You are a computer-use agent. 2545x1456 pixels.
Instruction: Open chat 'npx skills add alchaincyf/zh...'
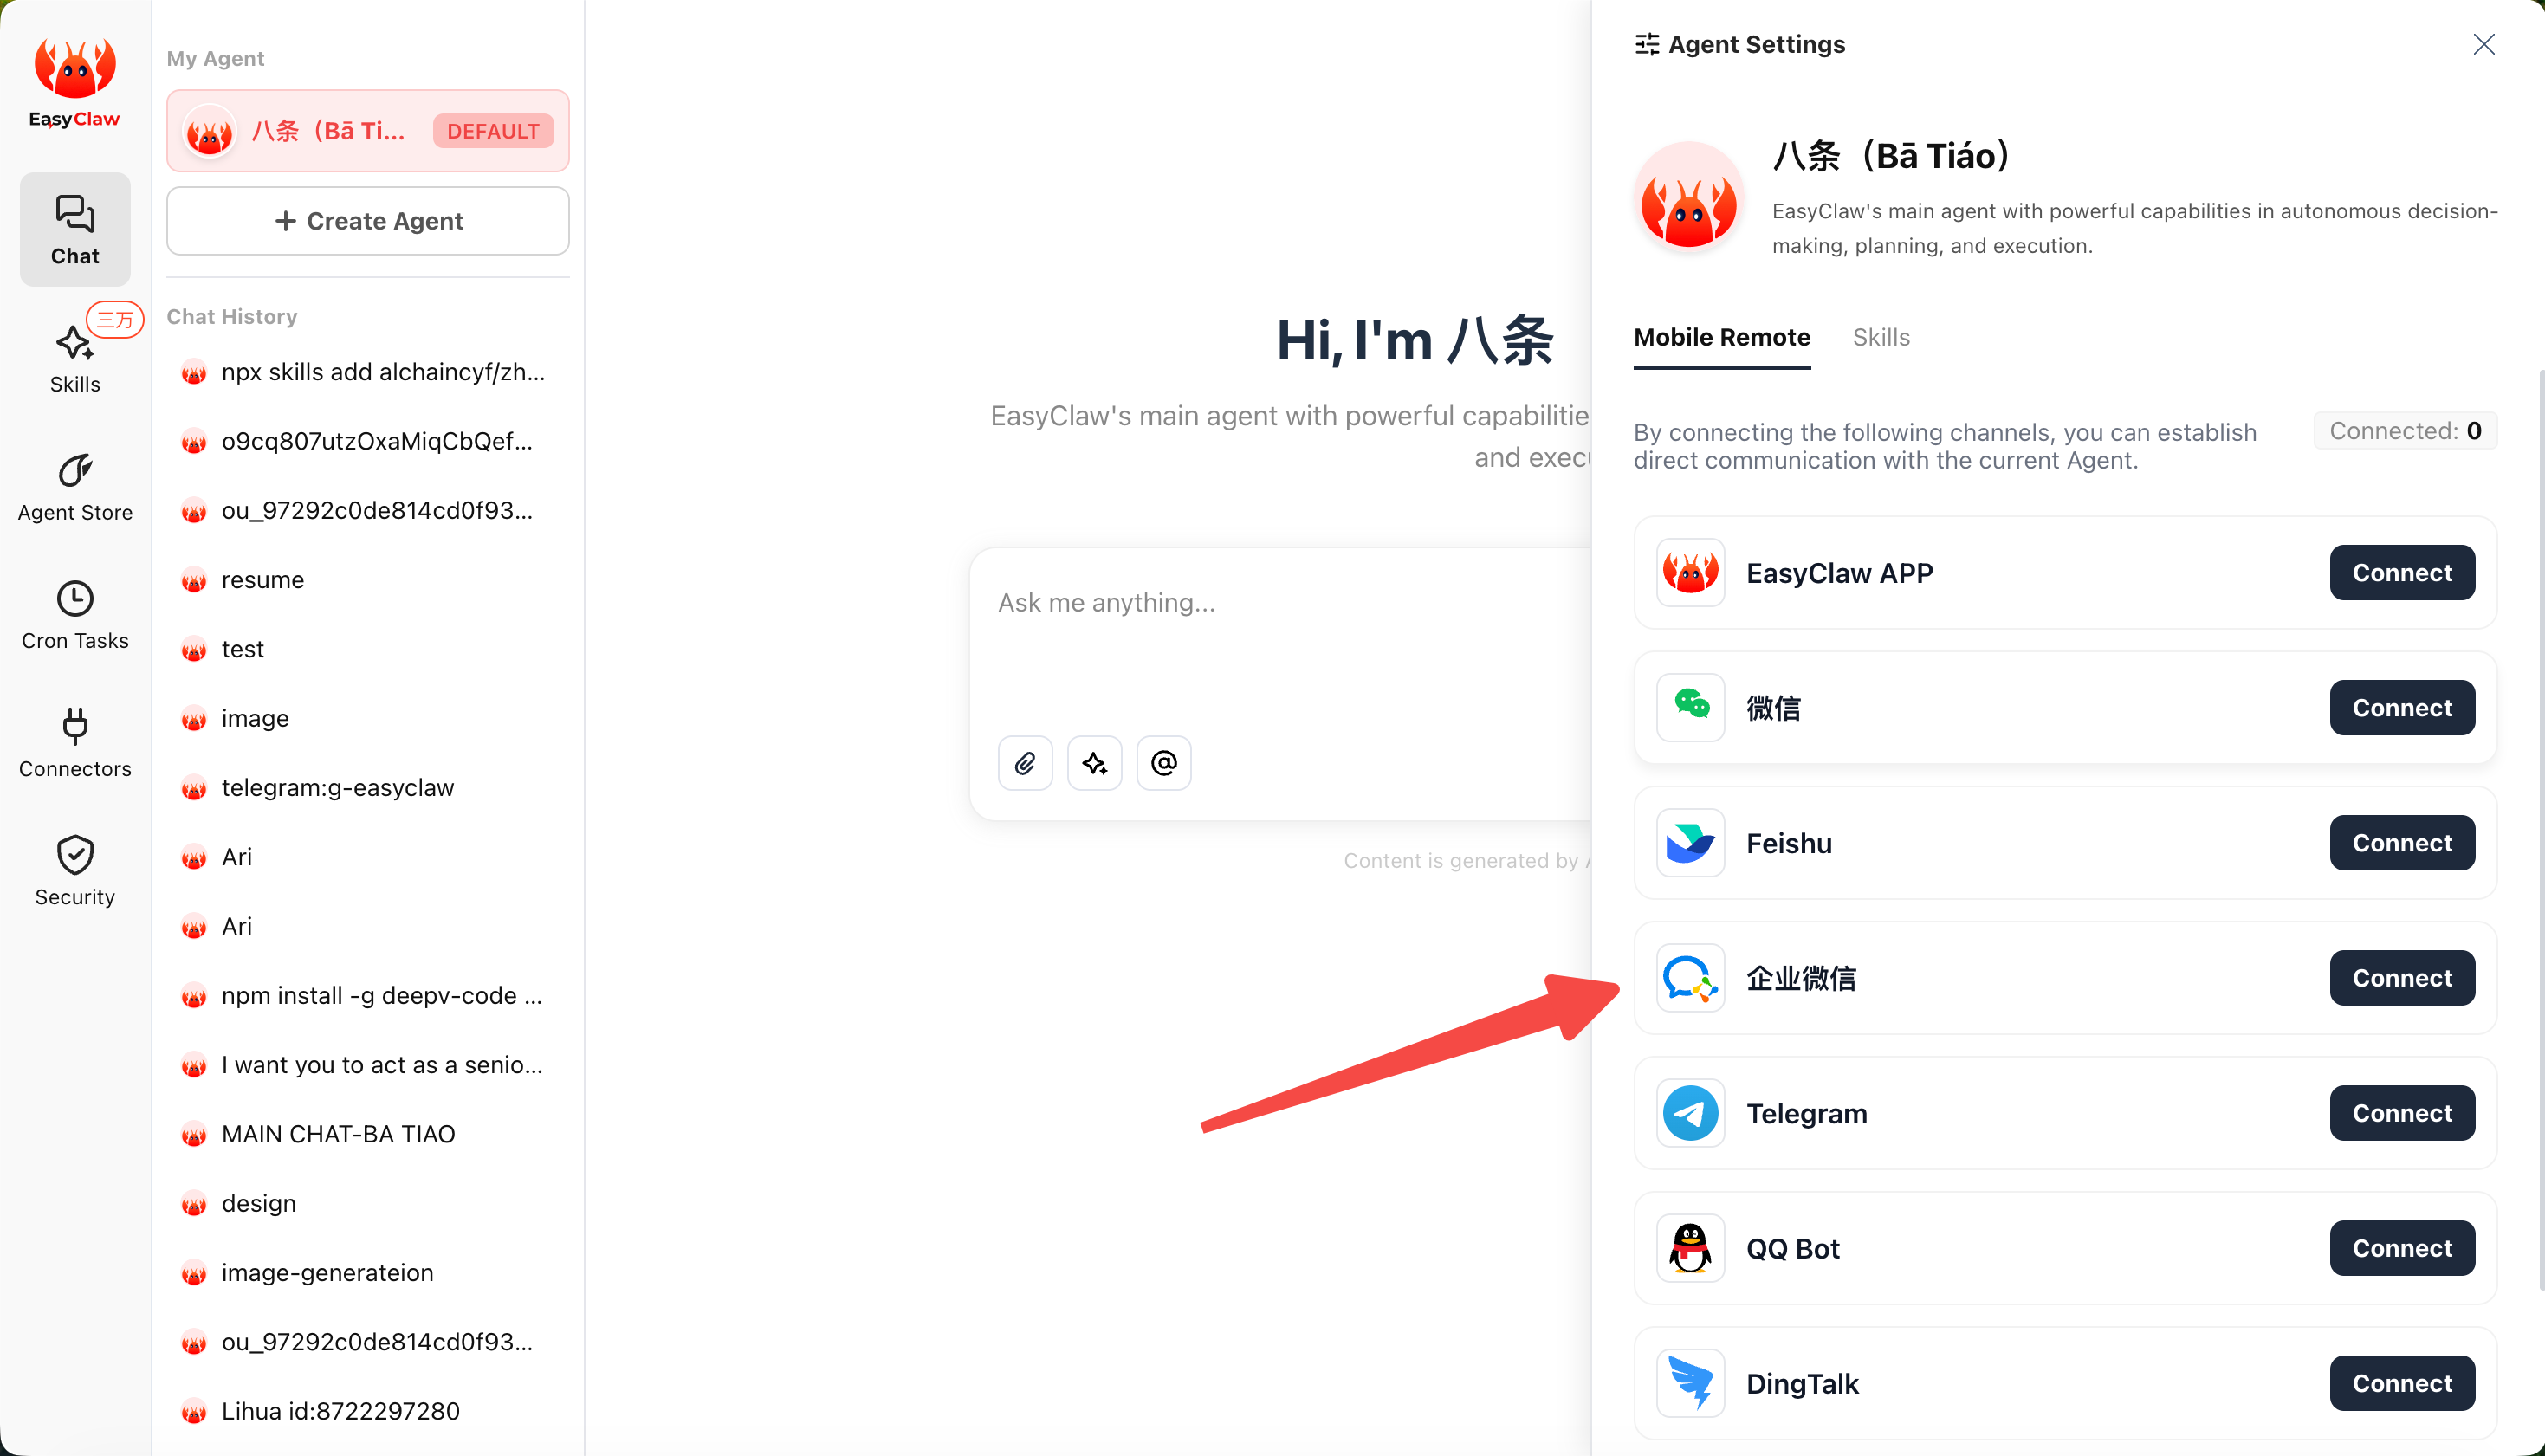coord(367,372)
